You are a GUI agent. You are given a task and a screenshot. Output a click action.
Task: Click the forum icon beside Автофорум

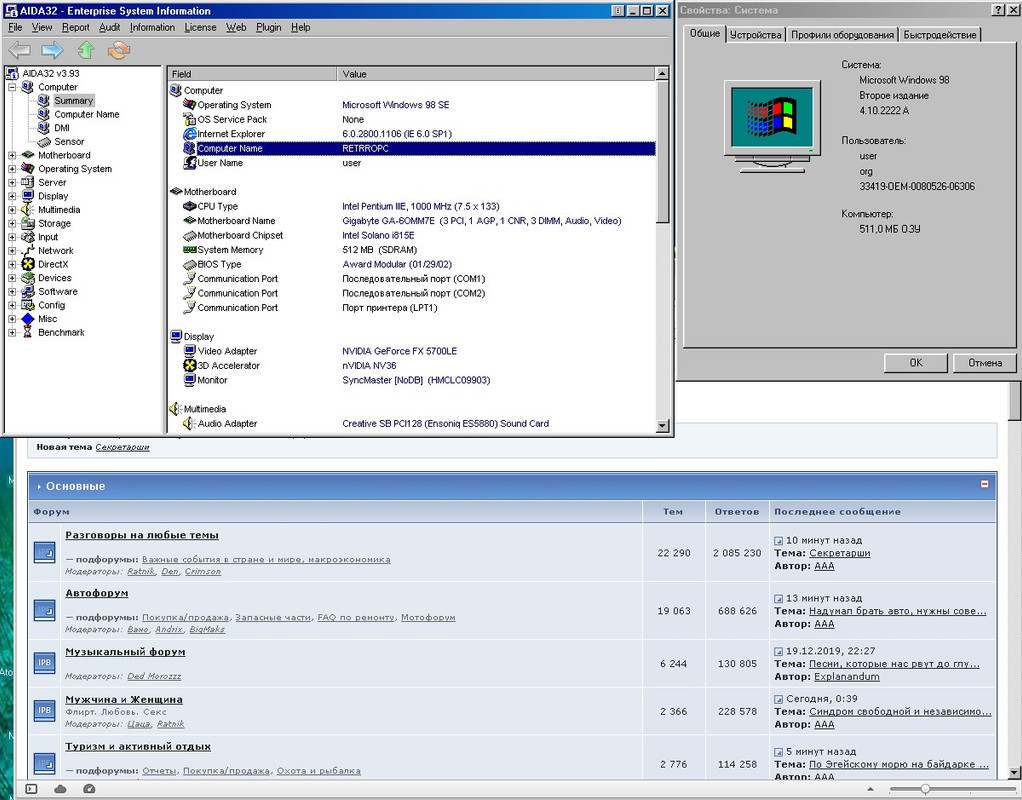click(44, 610)
